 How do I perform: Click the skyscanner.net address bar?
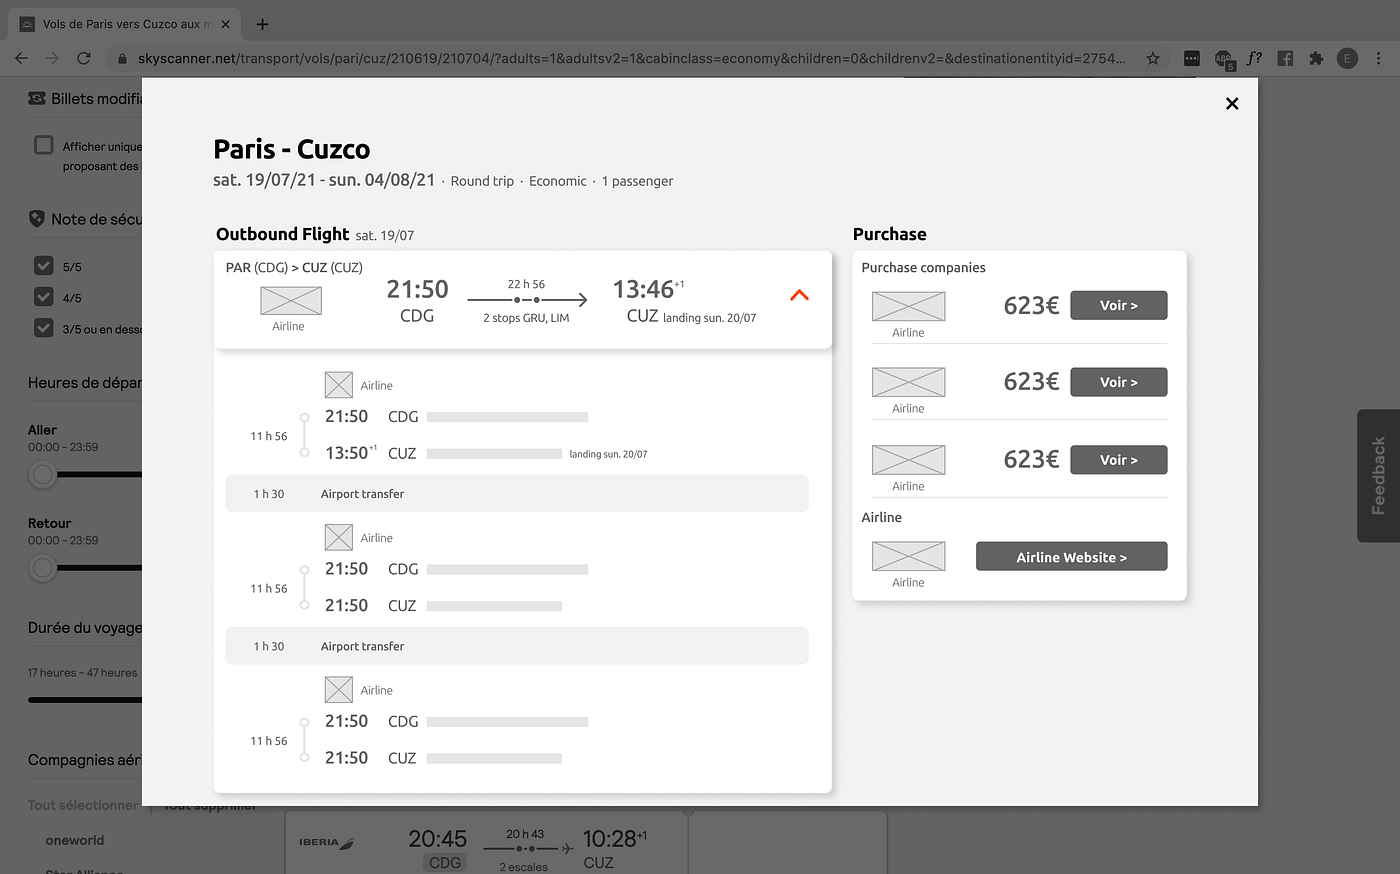coord(630,59)
